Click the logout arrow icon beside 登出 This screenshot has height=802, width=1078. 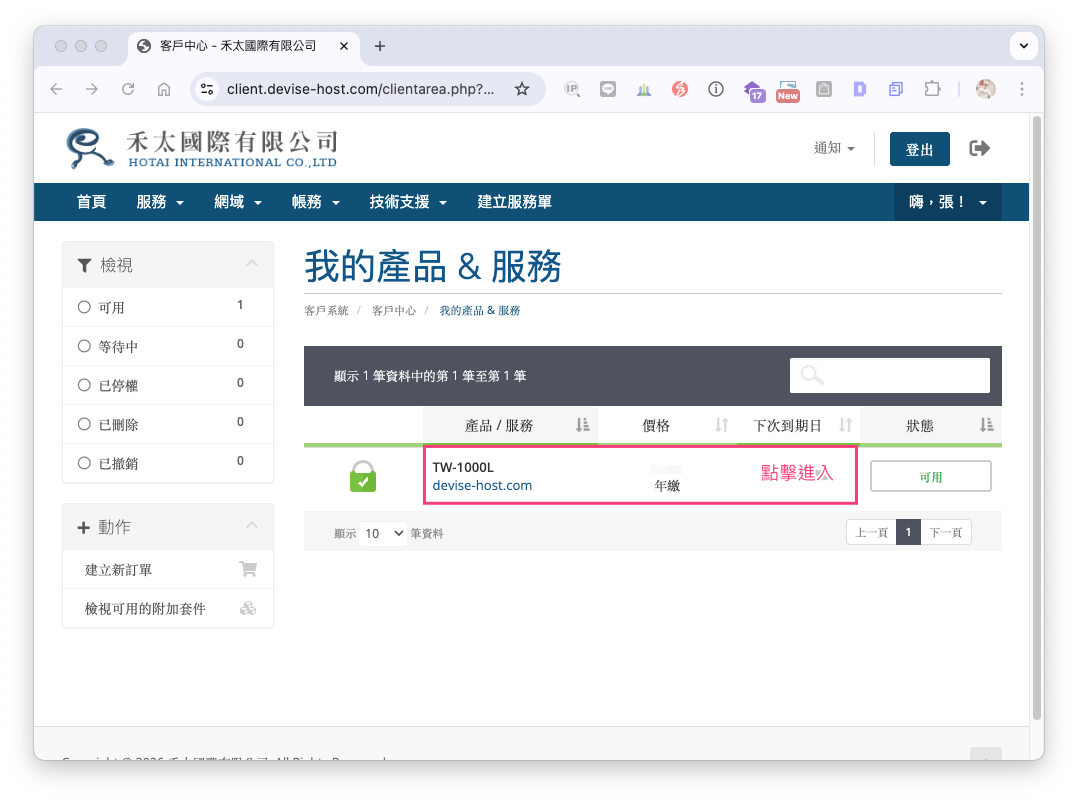pyautogui.click(x=980, y=148)
